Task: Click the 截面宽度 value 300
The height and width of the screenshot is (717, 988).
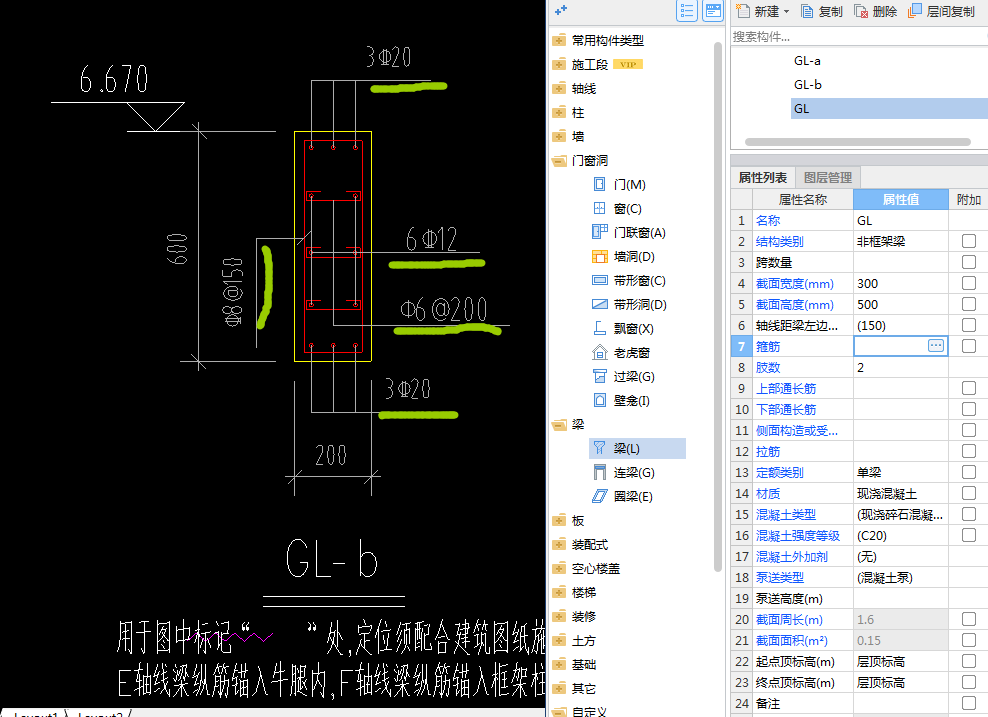Action: 900,284
